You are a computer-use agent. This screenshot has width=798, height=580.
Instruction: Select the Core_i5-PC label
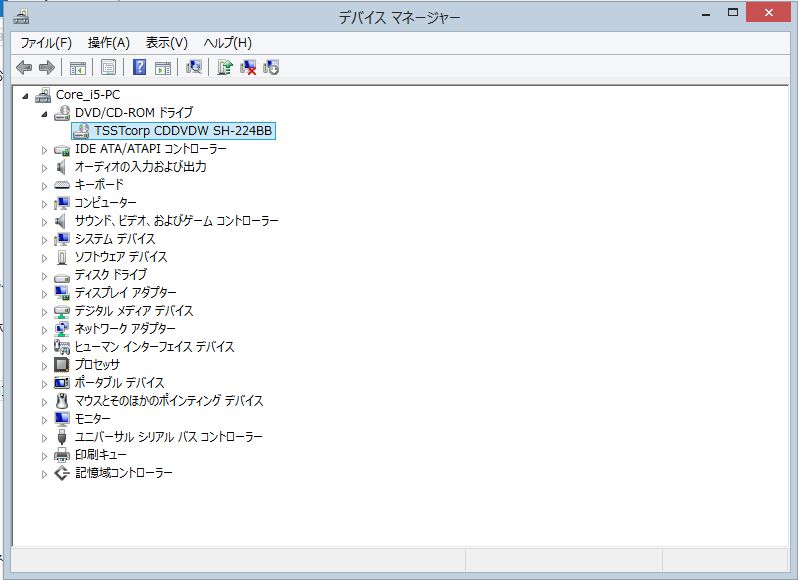tap(88, 95)
